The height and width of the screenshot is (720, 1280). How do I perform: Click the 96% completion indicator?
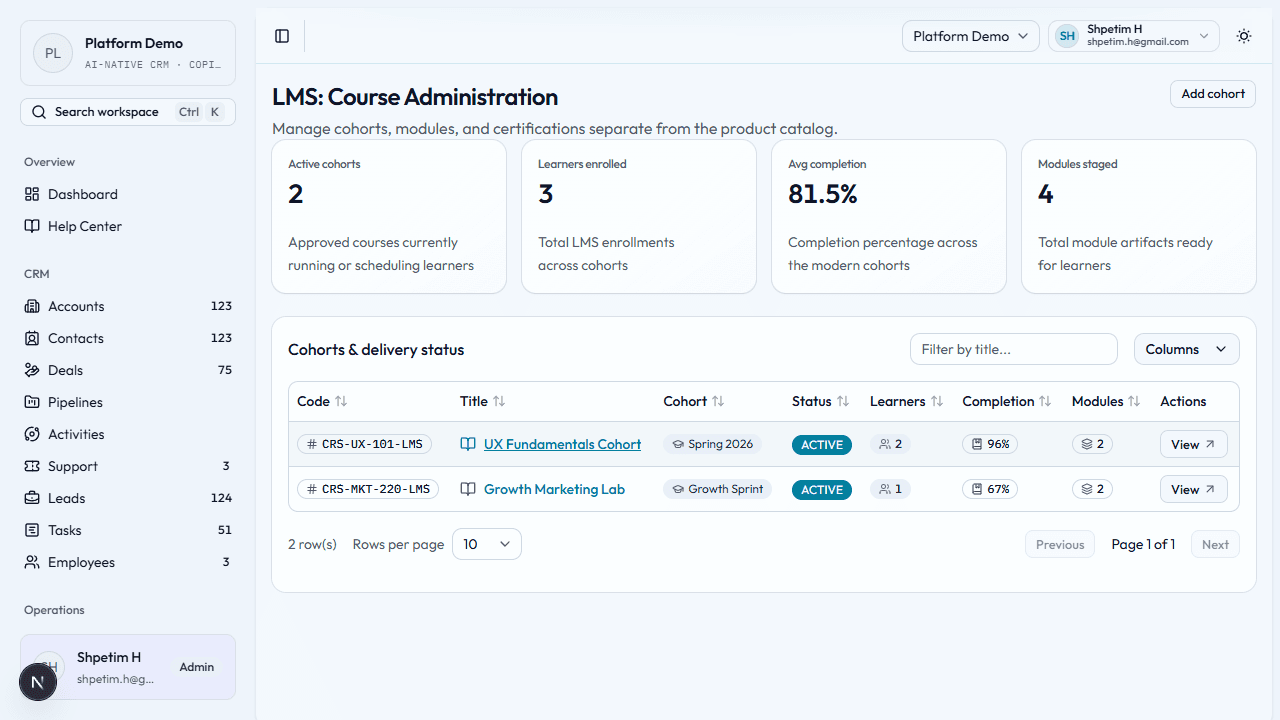pos(989,444)
